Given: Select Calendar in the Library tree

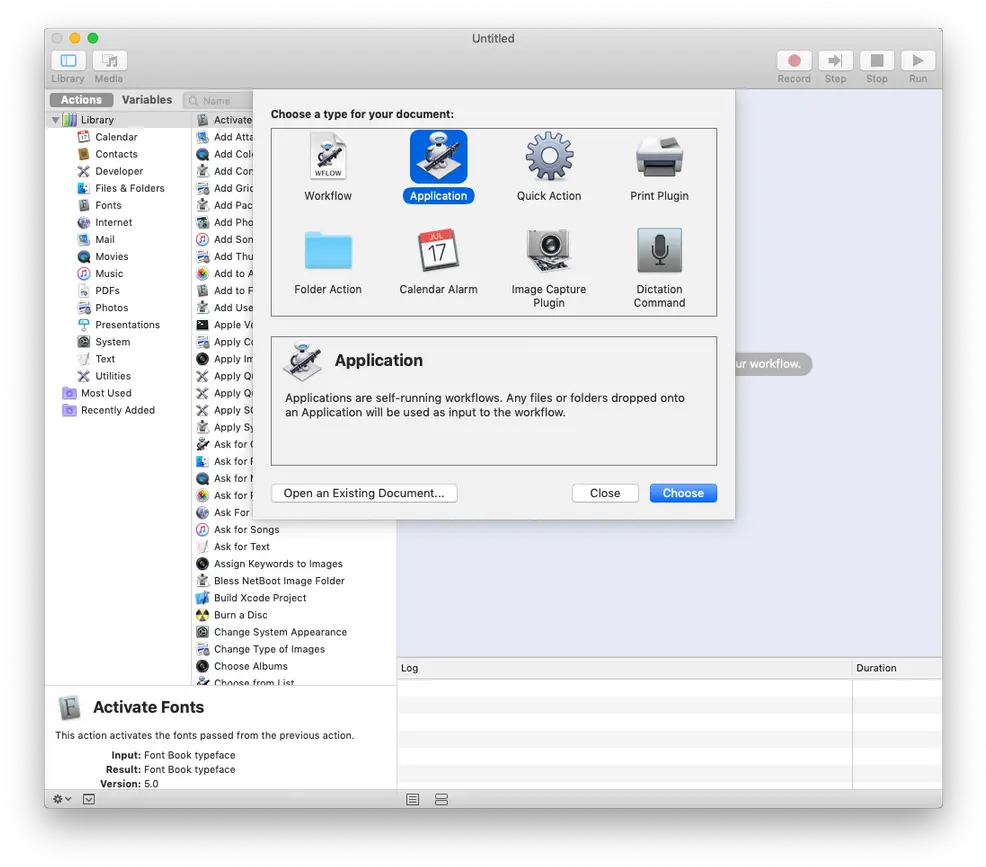Looking at the screenshot, I should (116, 136).
